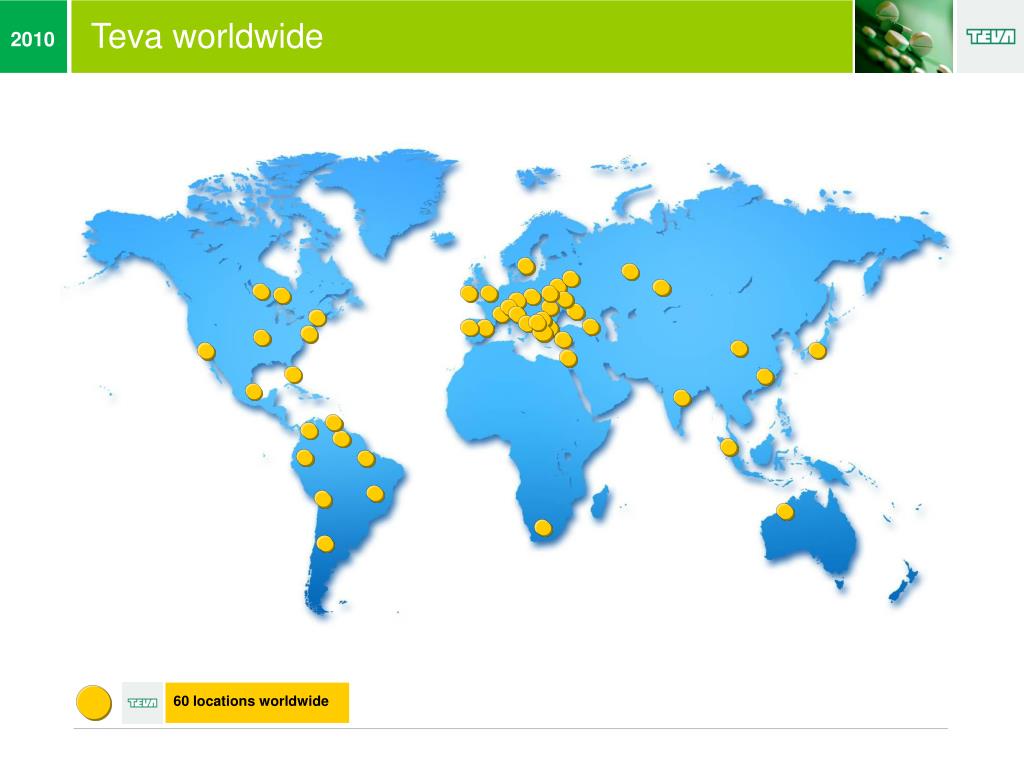The image size is (1024, 768).
Task: Click the yellow marker in India
Action: (x=682, y=398)
